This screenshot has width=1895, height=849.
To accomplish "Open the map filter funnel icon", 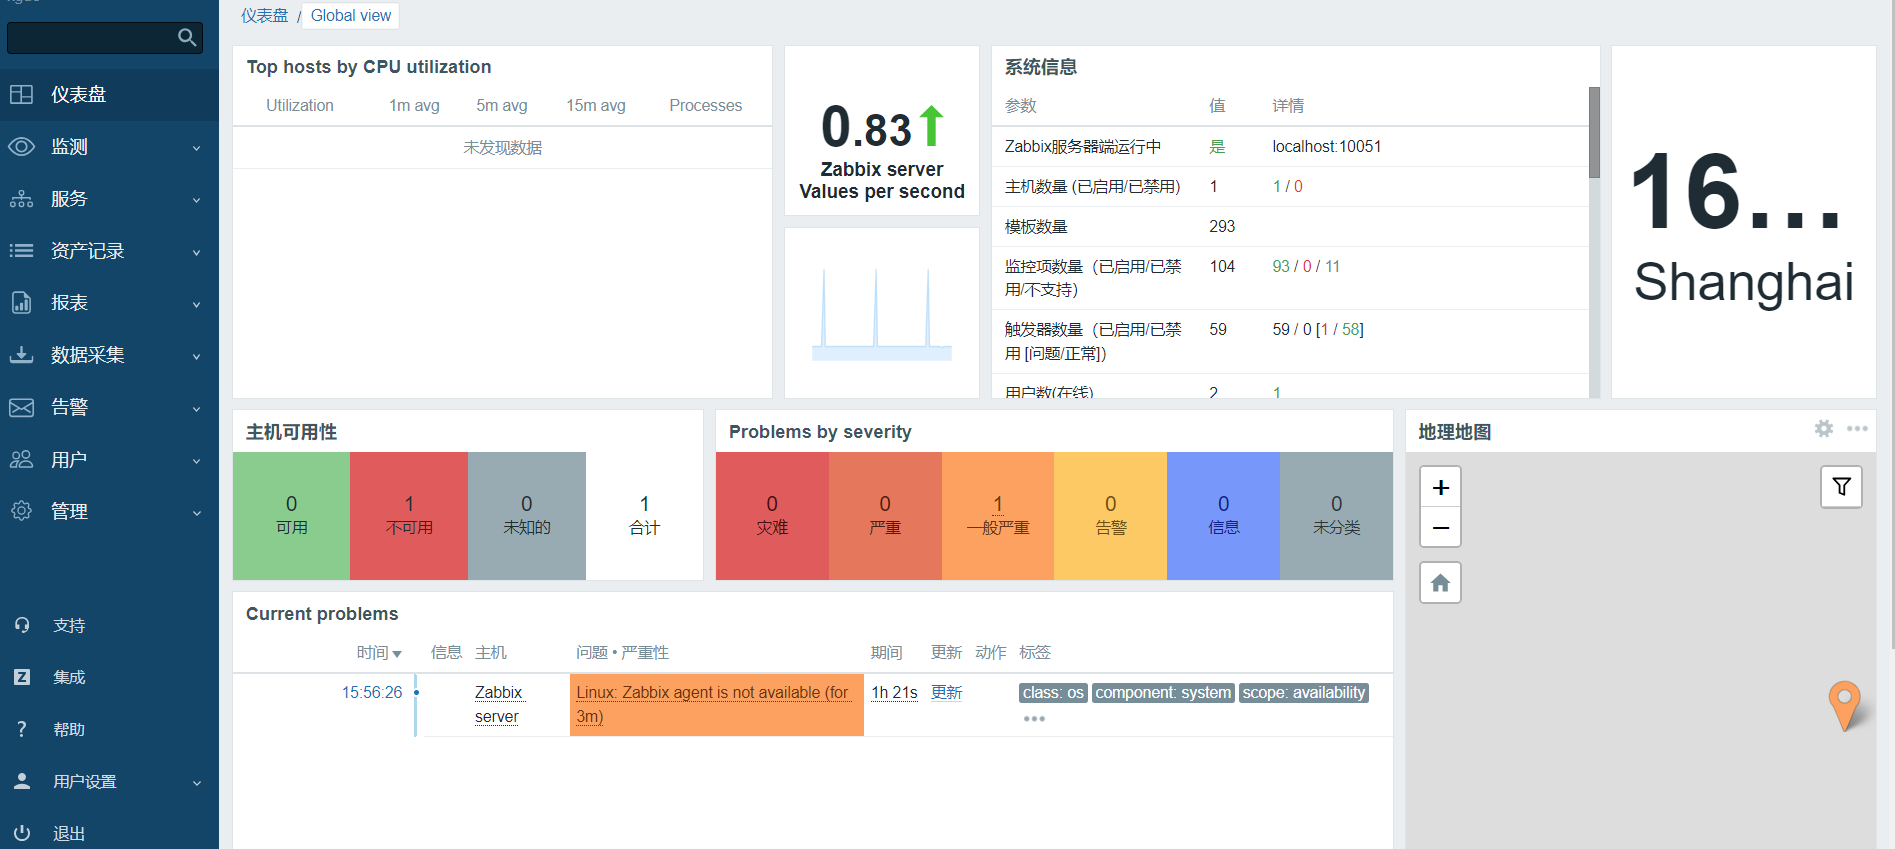I will pyautogui.click(x=1841, y=487).
